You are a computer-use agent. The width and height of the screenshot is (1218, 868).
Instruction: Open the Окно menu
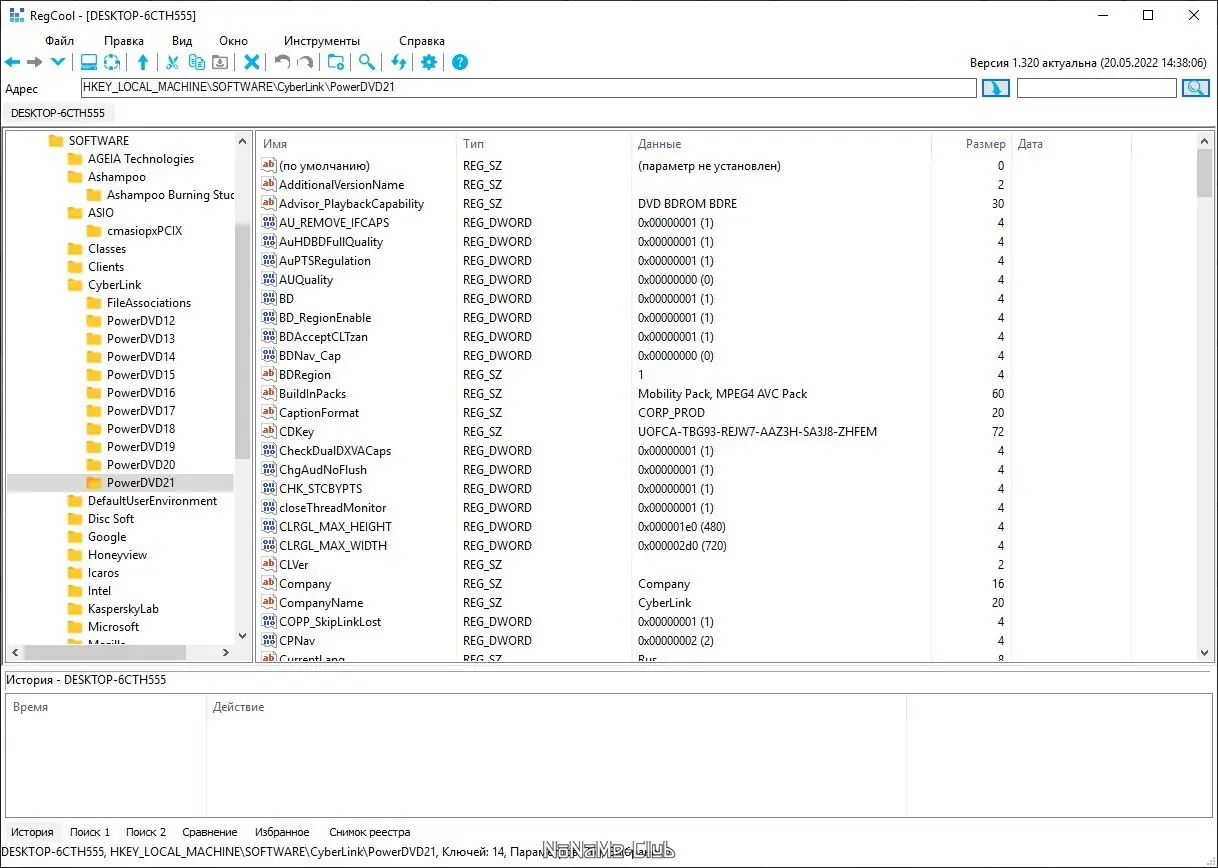click(x=233, y=41)
